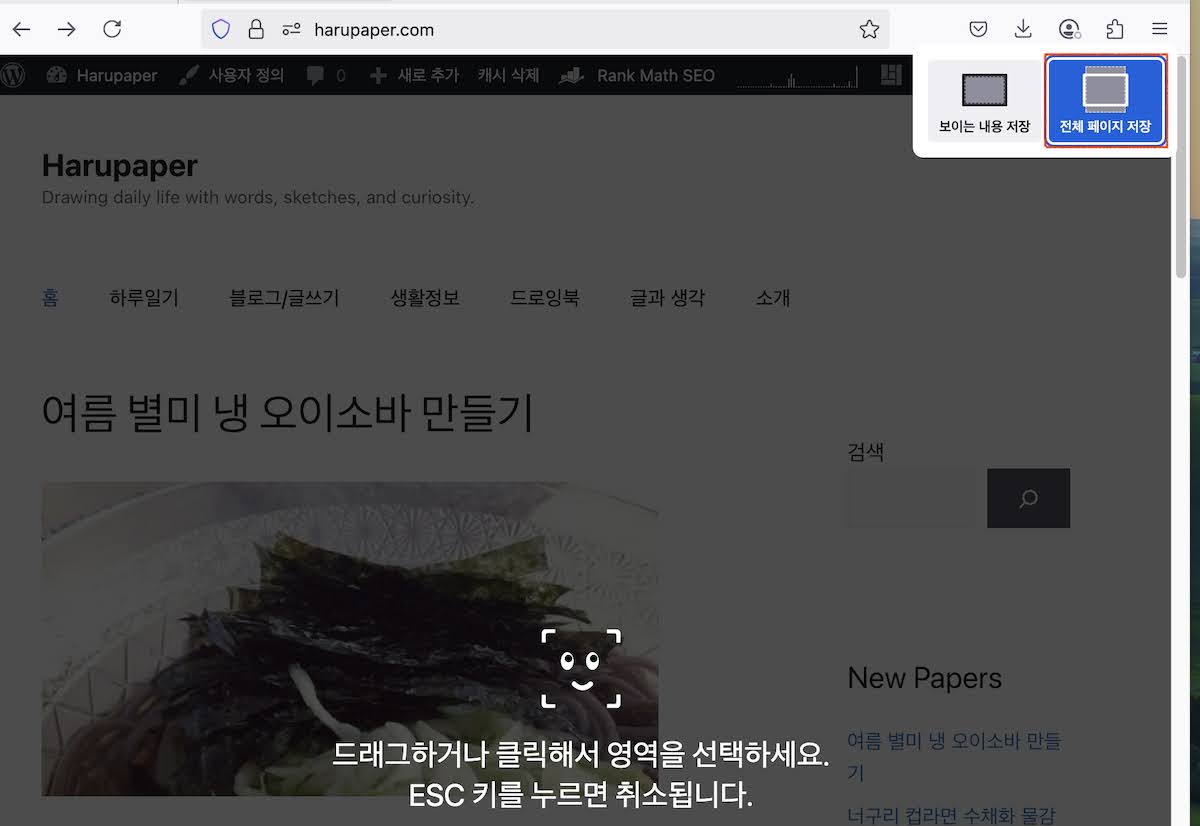Click the WordPress logo in admin bar
Screen dimensions: 1200x826
(12, 75)
